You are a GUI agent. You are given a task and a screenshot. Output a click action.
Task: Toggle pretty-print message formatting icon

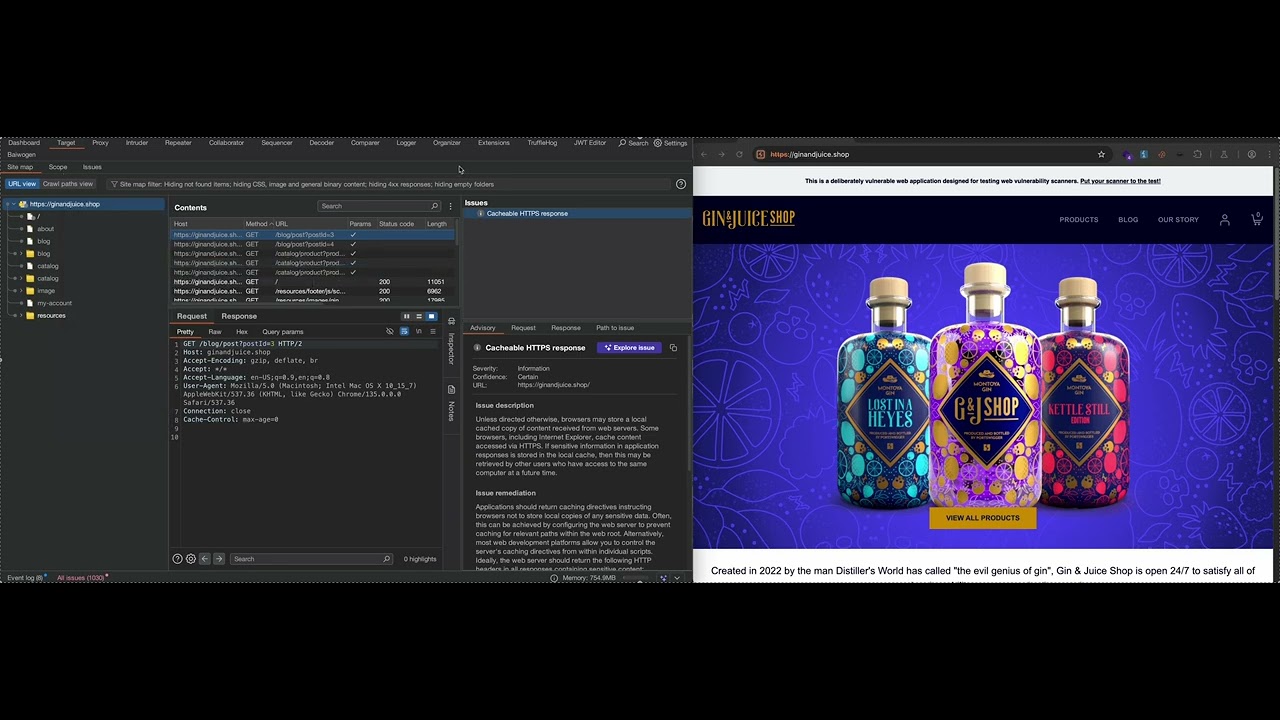coord(404,331)
